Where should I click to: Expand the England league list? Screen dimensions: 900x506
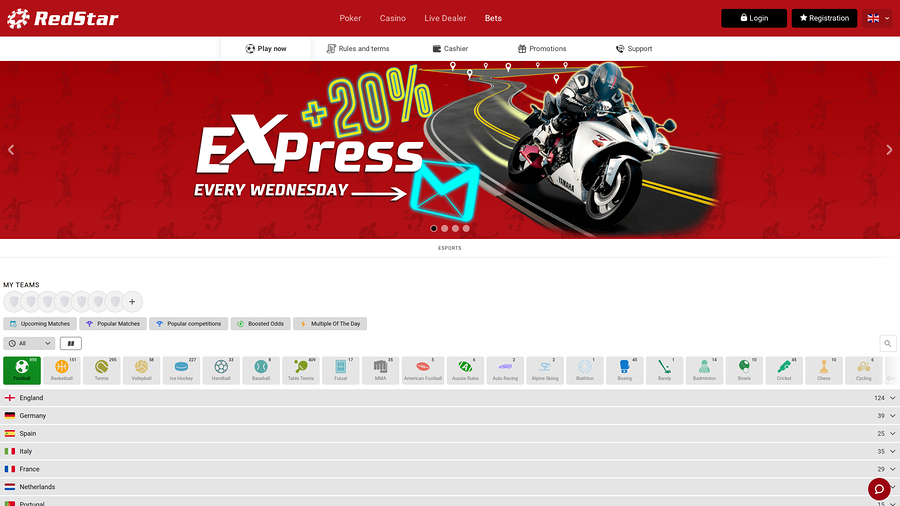tap(450, 398)
